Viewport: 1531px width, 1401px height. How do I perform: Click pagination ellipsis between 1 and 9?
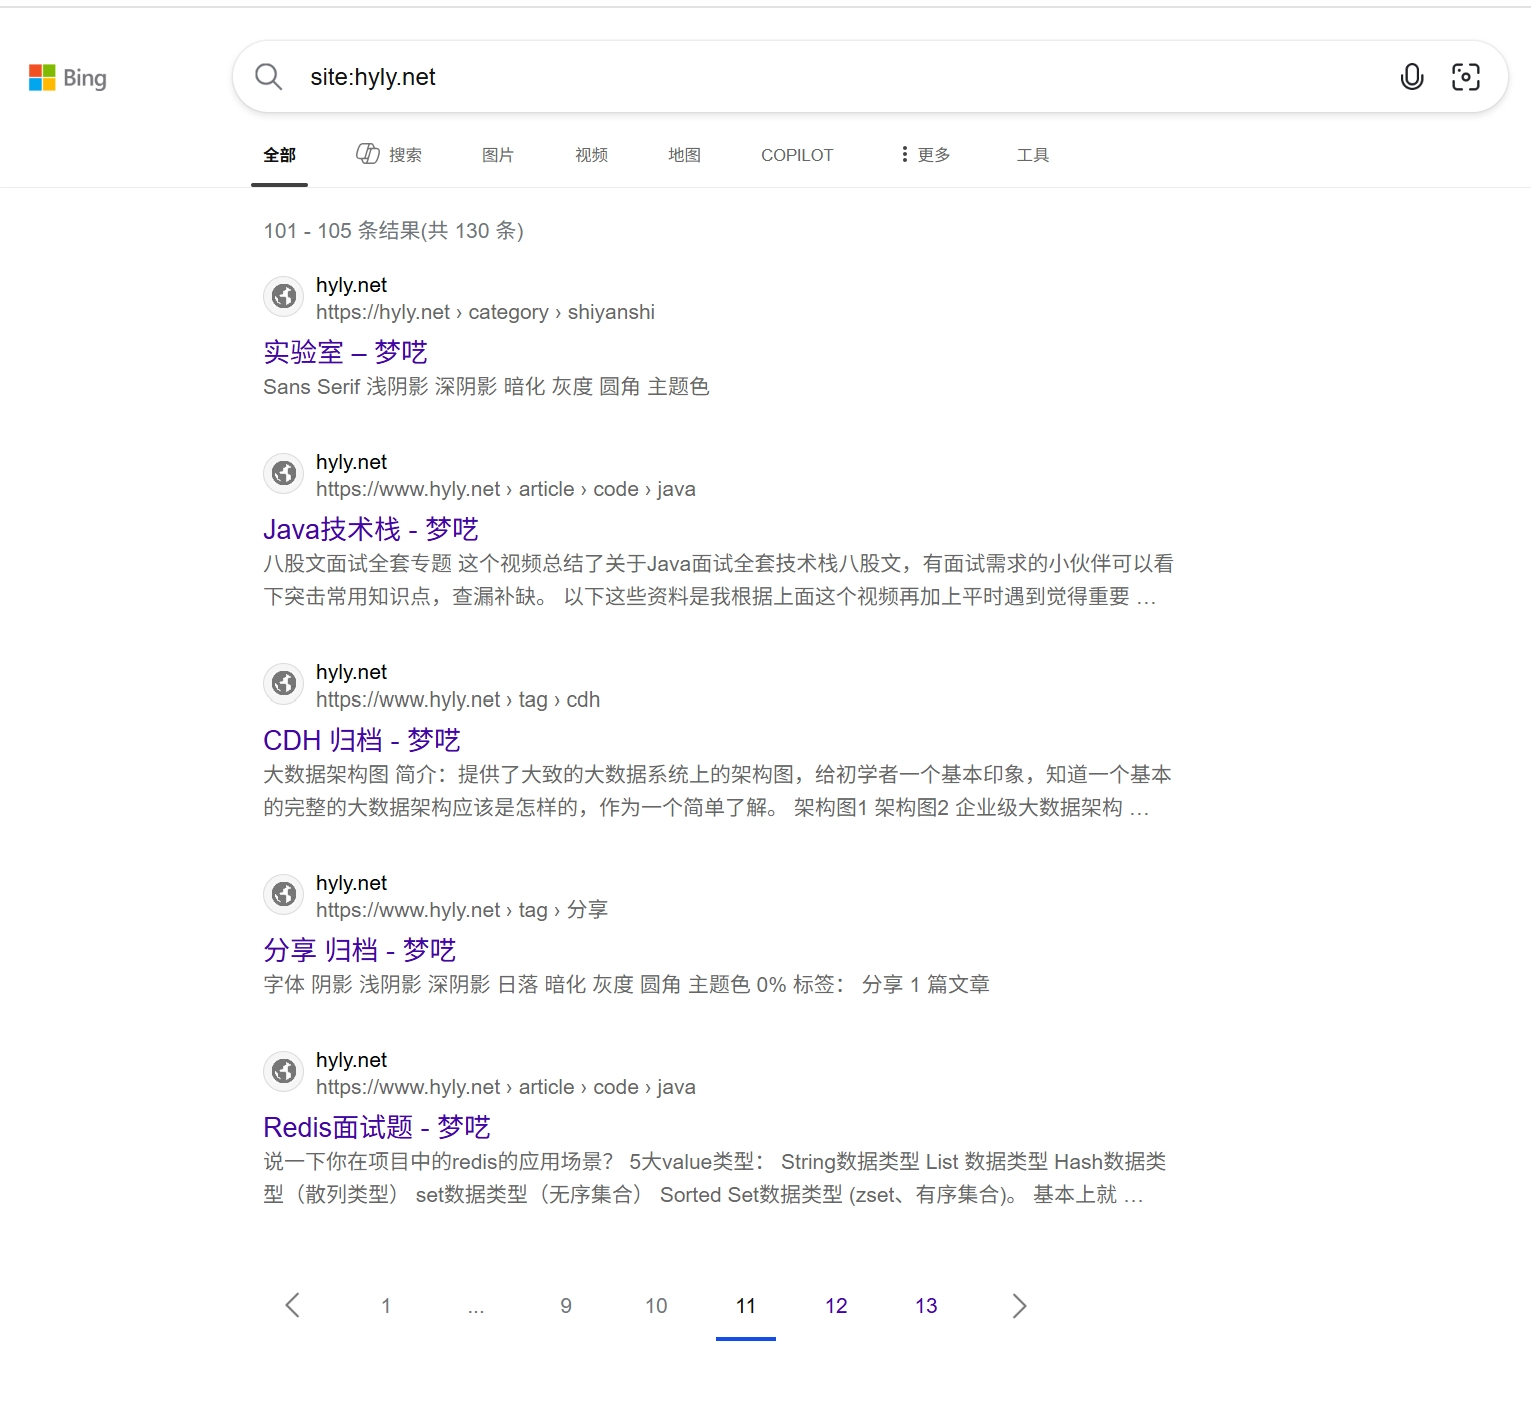tap(476, 1308)
